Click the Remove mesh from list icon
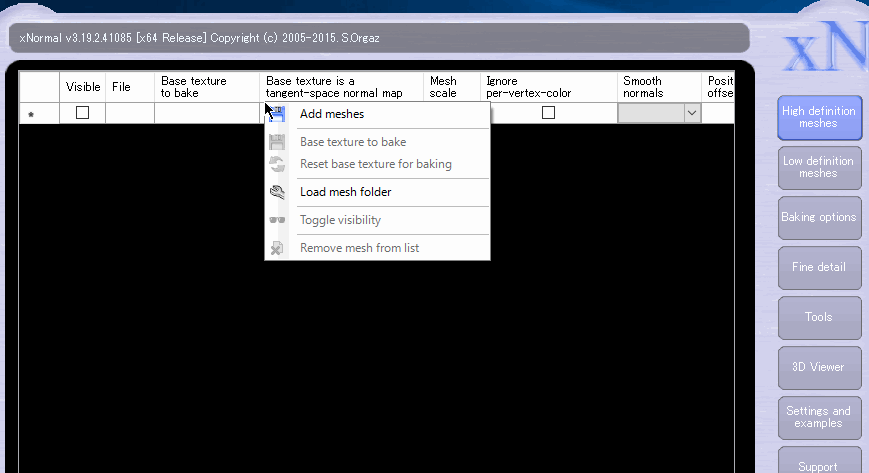869x473 pixels. [x=277, y=248]
